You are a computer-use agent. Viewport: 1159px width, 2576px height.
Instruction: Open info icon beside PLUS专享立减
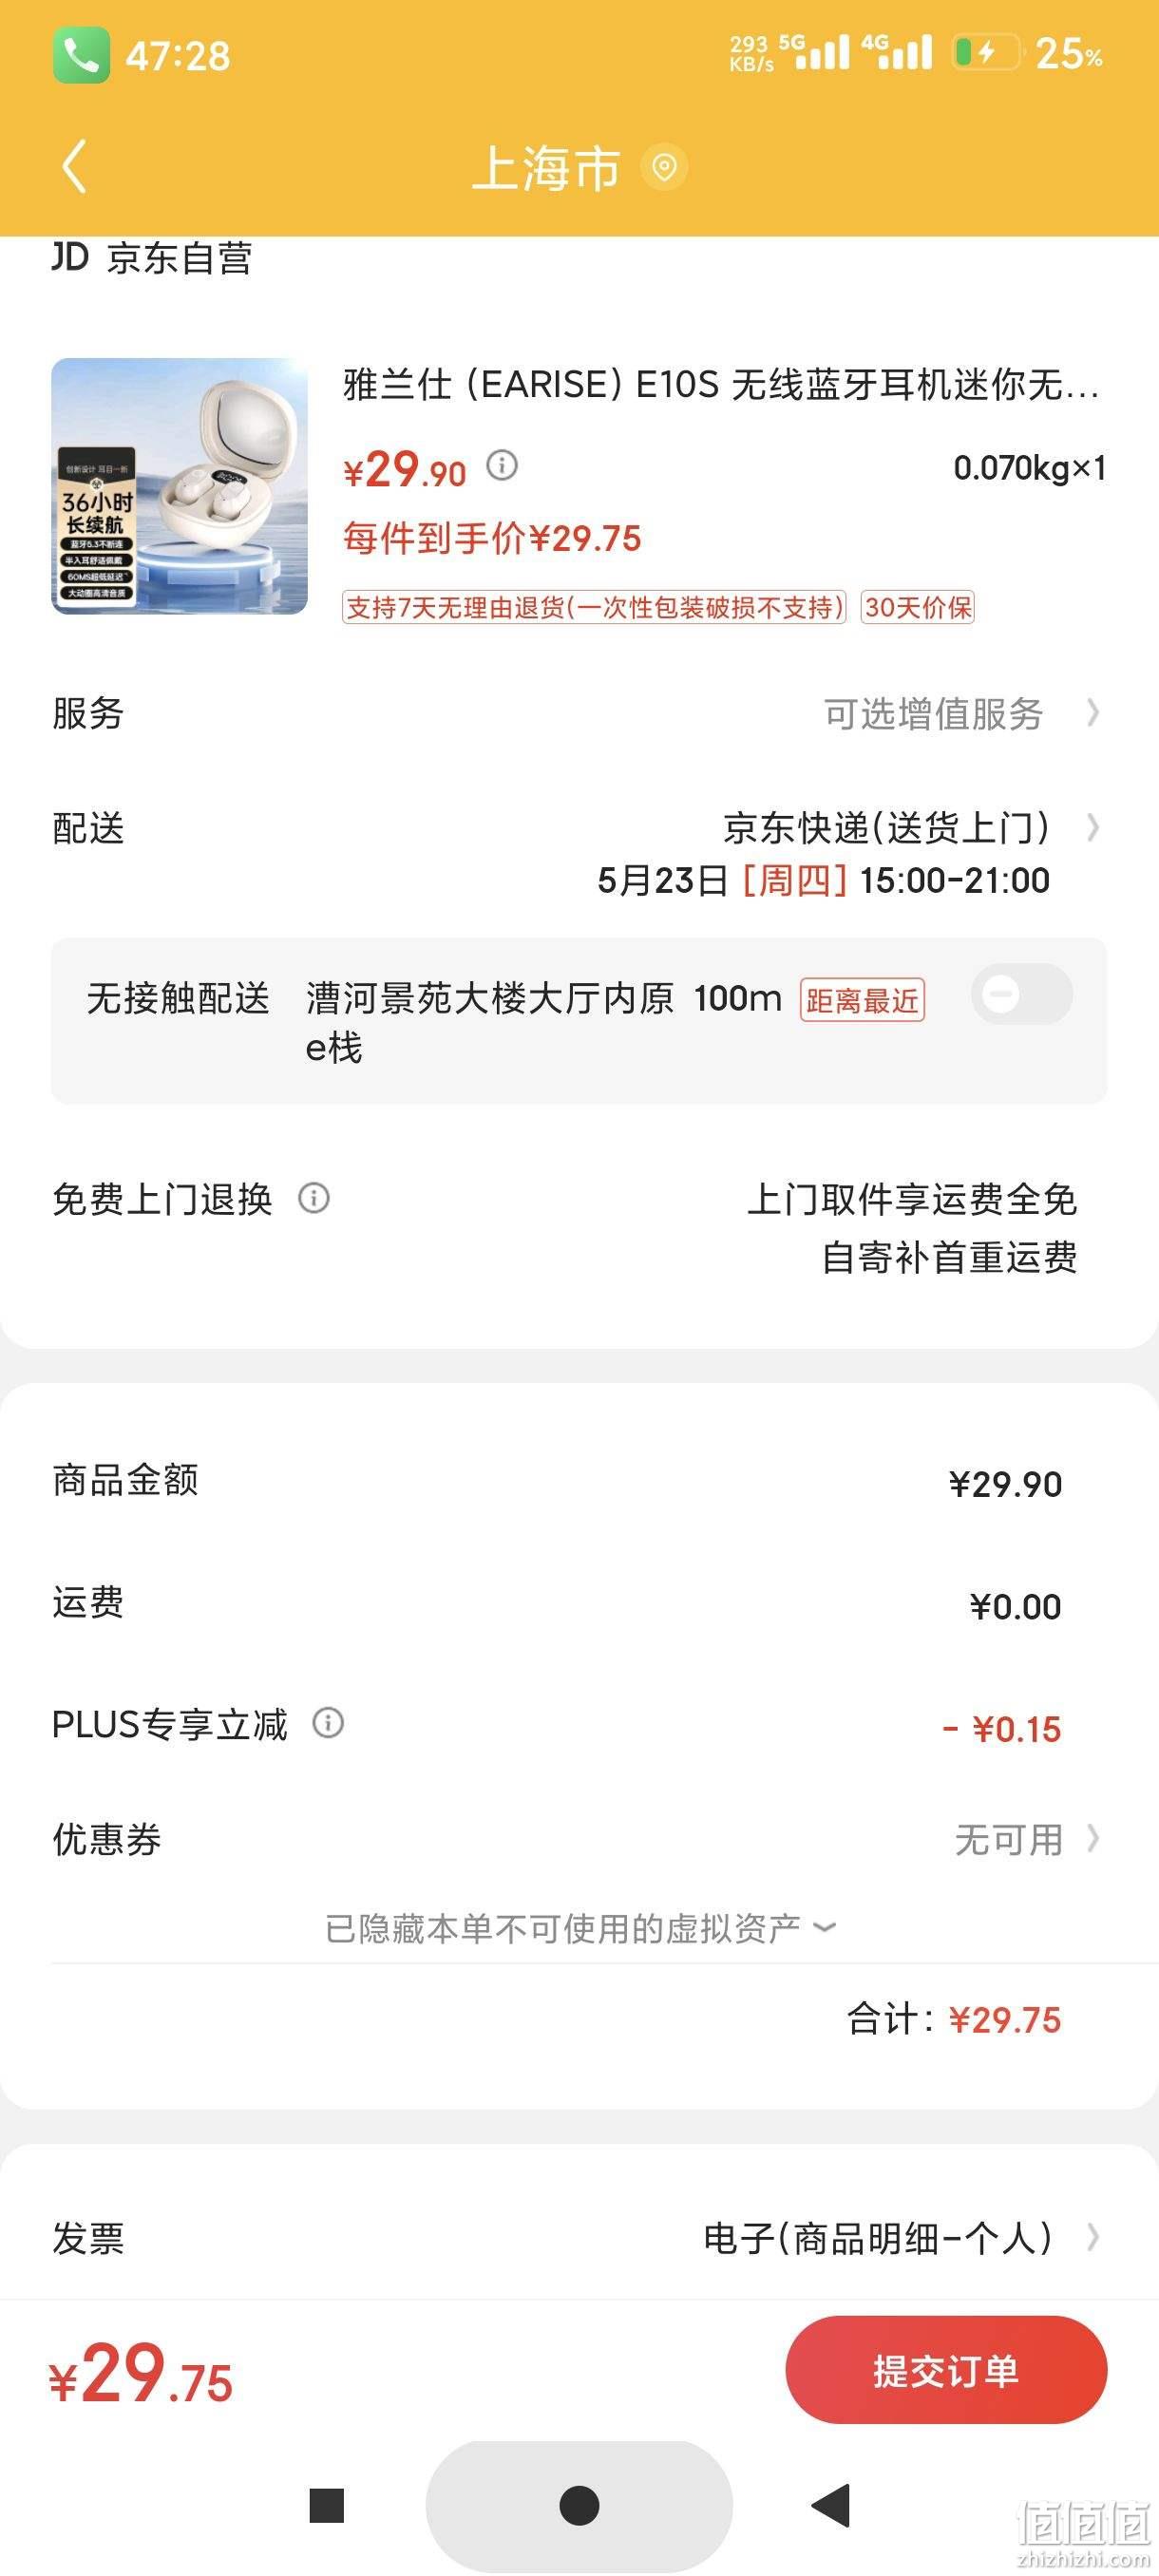click(328, 1723)
